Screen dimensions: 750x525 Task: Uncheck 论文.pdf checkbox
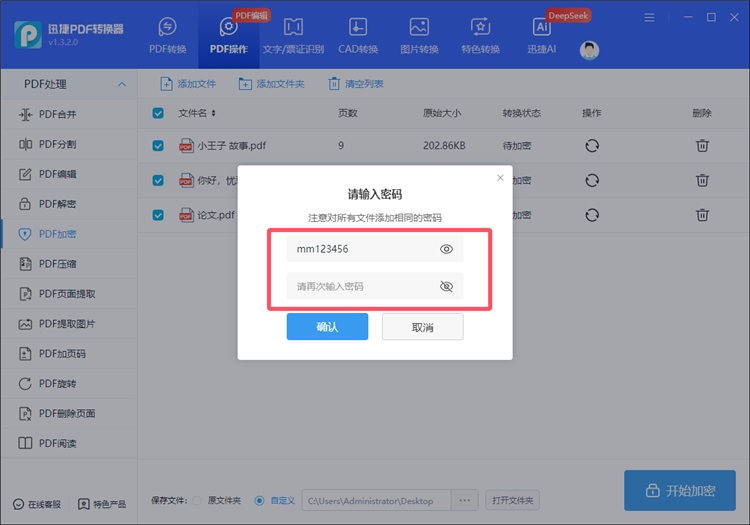pos(158,215)
